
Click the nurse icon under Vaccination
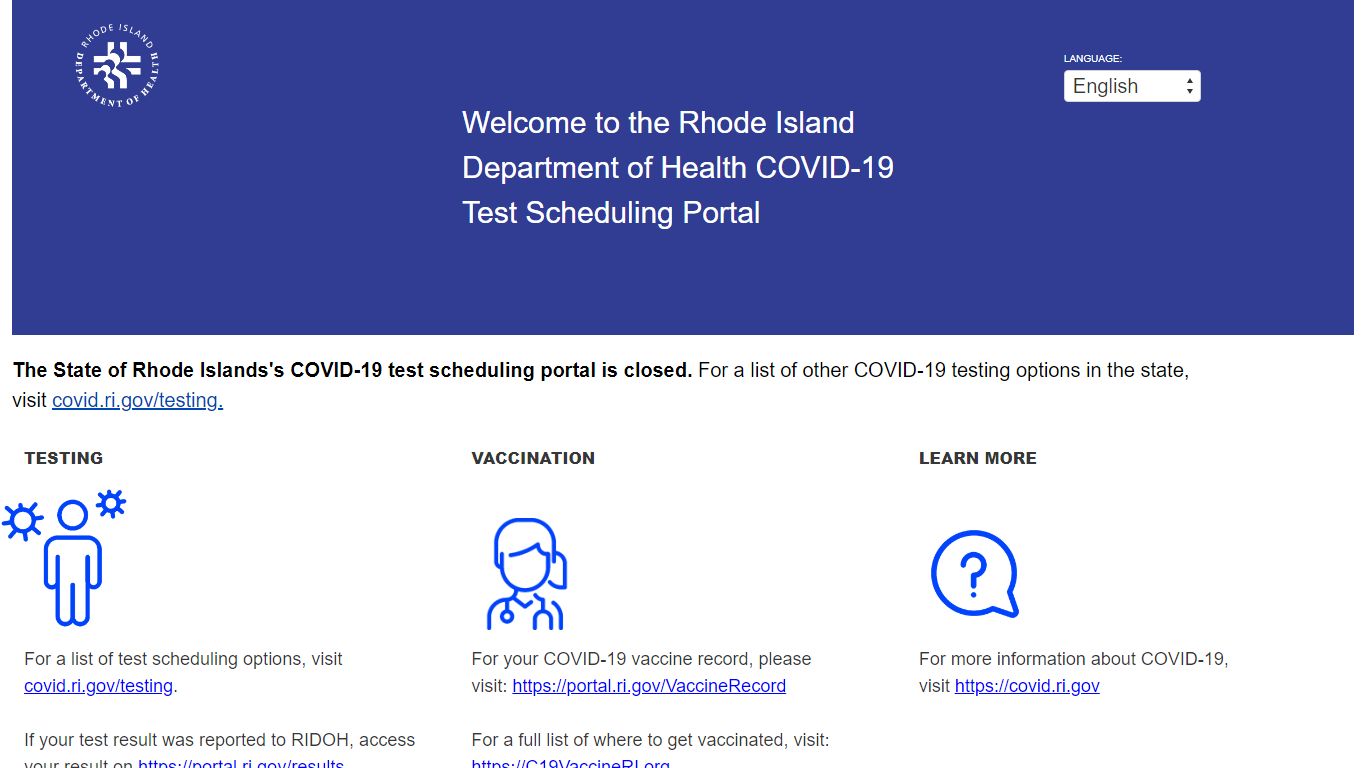tap(526, 574)
